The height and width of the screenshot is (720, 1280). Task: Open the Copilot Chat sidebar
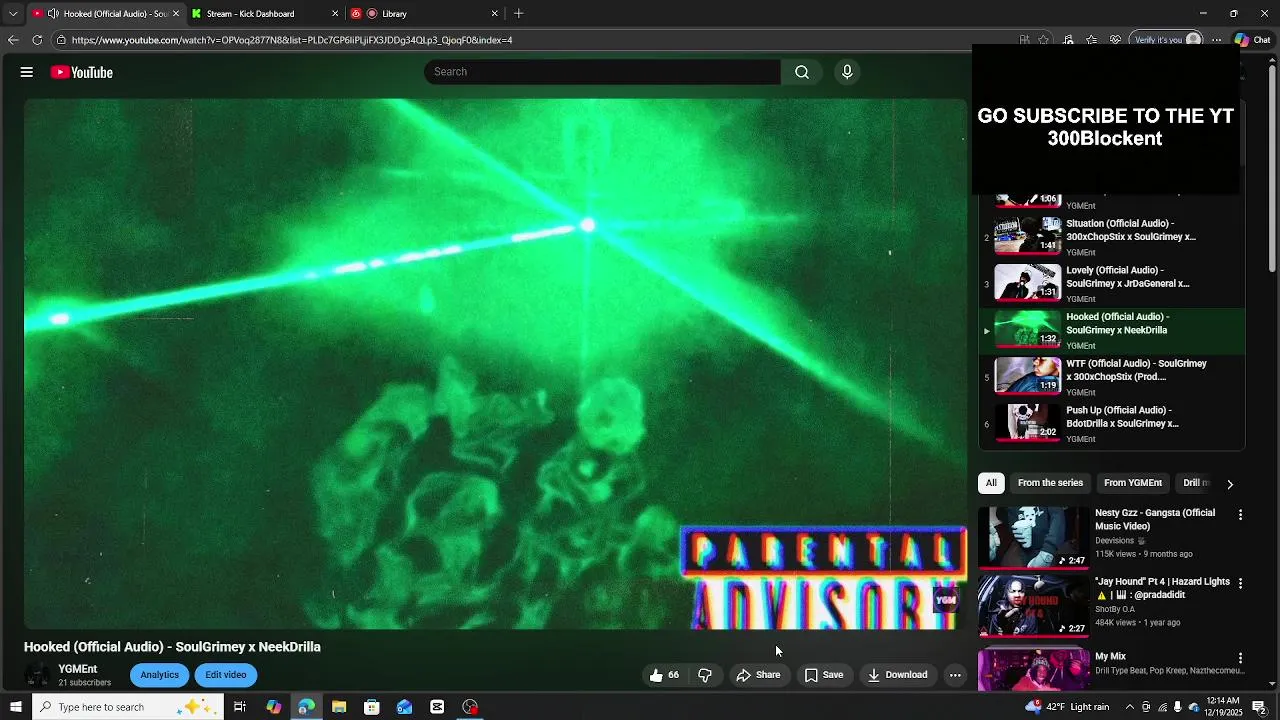click(1253, 40)
